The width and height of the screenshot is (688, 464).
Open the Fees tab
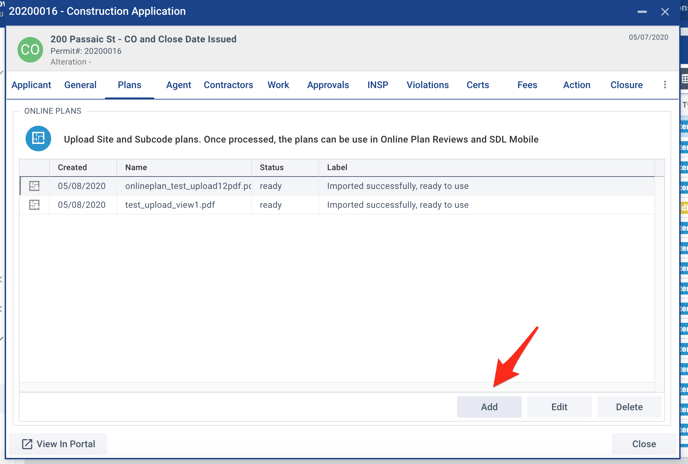[x=527, y=85]
